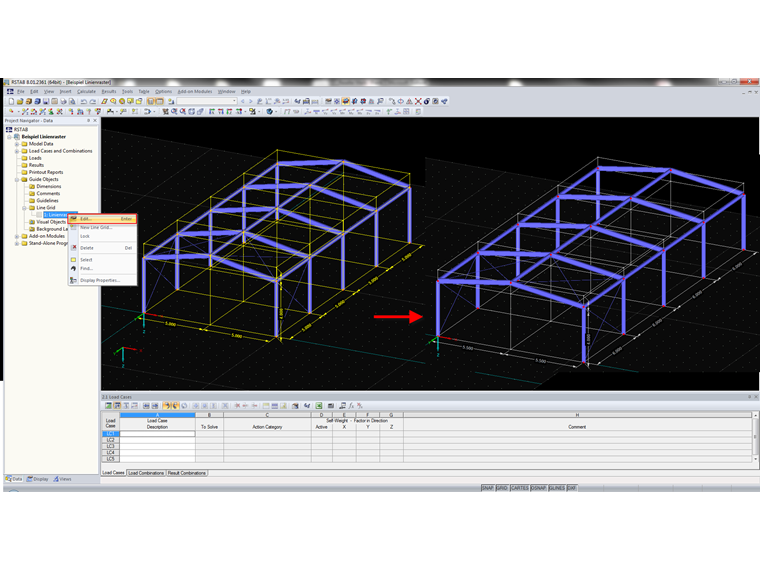Switch to Display tab in navigator
This screenshot has height=570, width=760.
pos(37,479)
